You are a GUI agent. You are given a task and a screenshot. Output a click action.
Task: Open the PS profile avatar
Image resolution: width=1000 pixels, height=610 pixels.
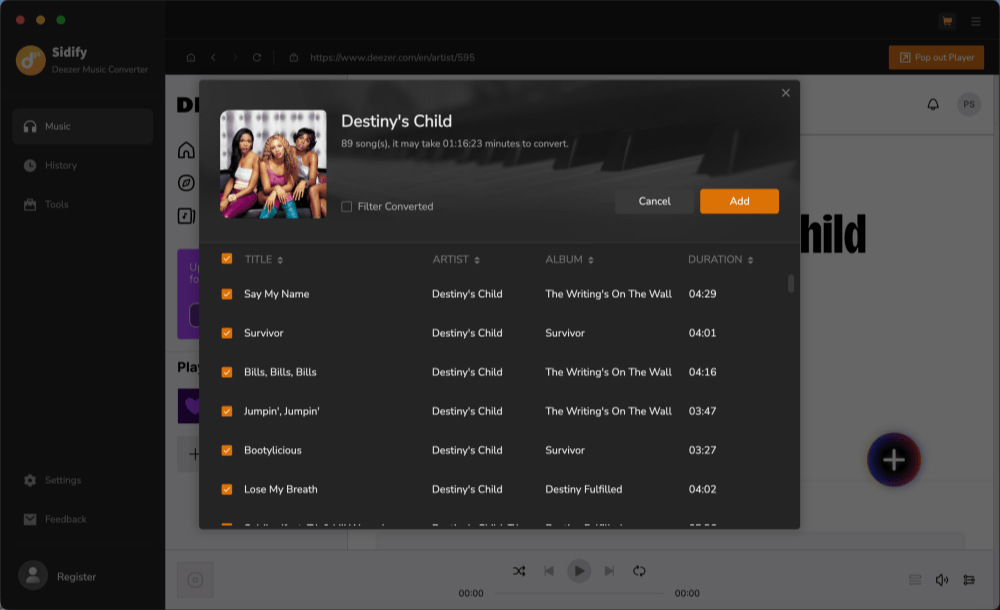coord(969,104)
